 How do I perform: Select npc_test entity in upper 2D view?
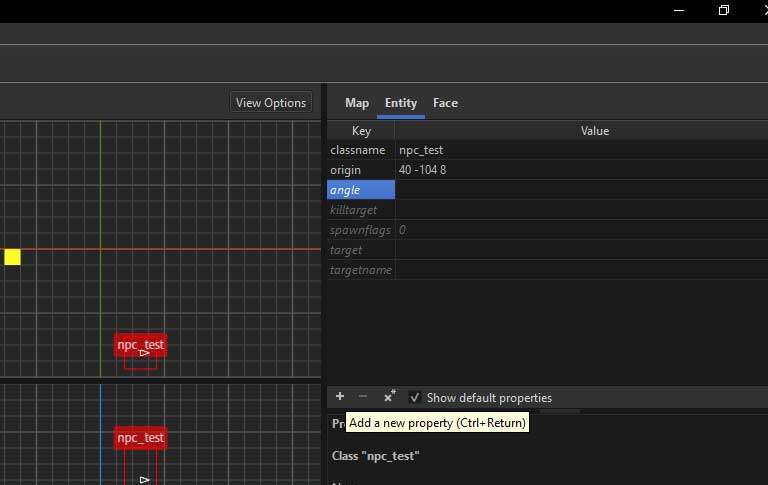140,345
